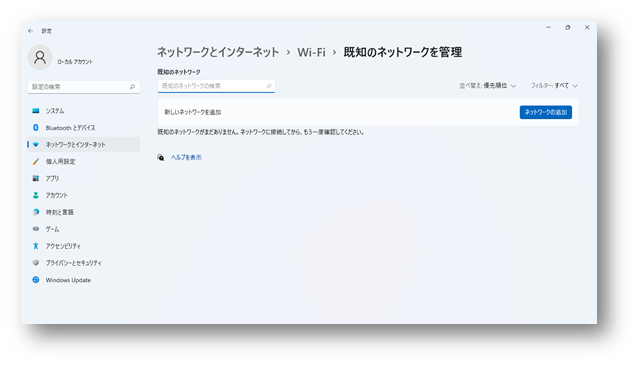Click the 既知のネットワーク section heading

tap(179, 72)
